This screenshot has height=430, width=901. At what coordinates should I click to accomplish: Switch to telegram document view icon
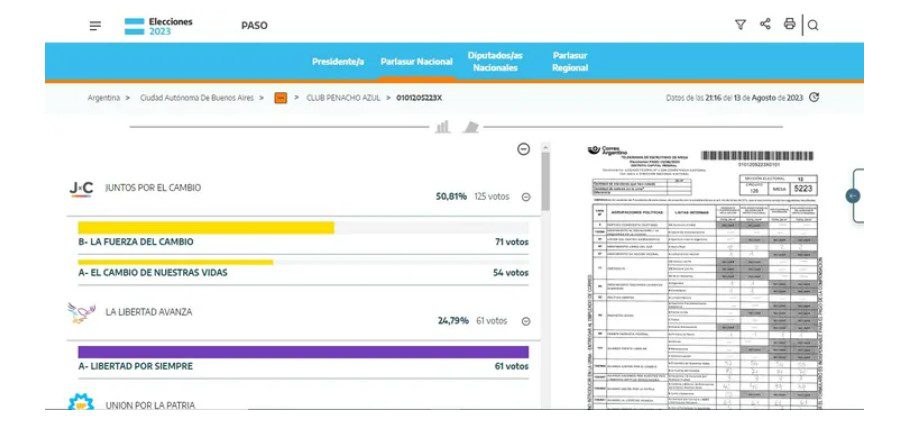pos(471,127)
